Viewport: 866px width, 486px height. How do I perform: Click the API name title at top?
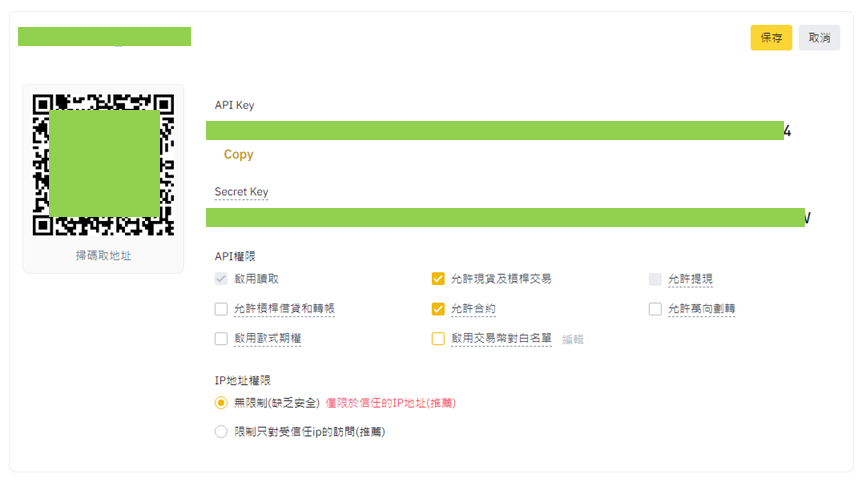click(104, 36)
